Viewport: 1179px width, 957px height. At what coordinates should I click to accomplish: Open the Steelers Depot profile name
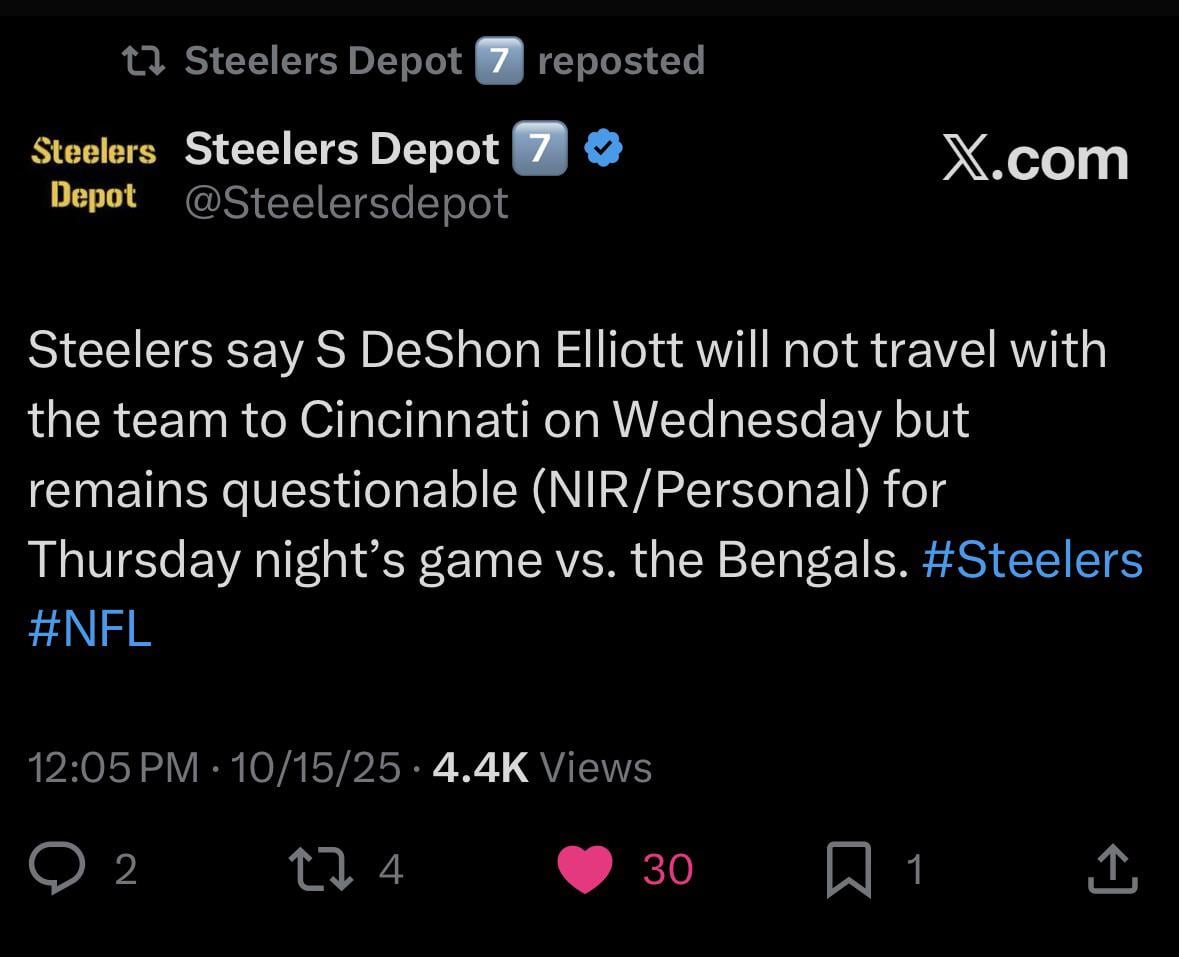pos(343,147)
